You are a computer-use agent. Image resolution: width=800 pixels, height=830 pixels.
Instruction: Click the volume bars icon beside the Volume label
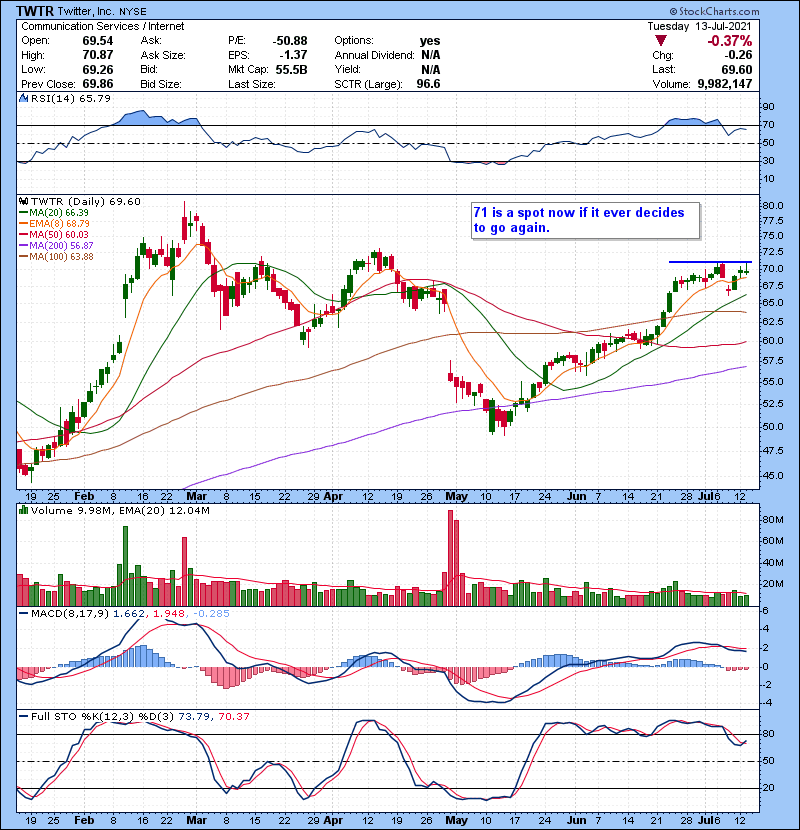pos(23,510)
